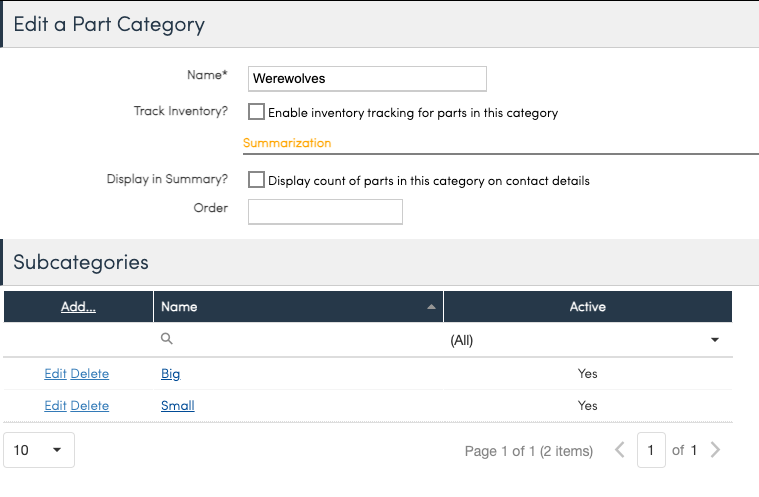Image resolution: width=759 pixels, height=497 pixels.
Task: Go to next page arrow
Action: 715,451
